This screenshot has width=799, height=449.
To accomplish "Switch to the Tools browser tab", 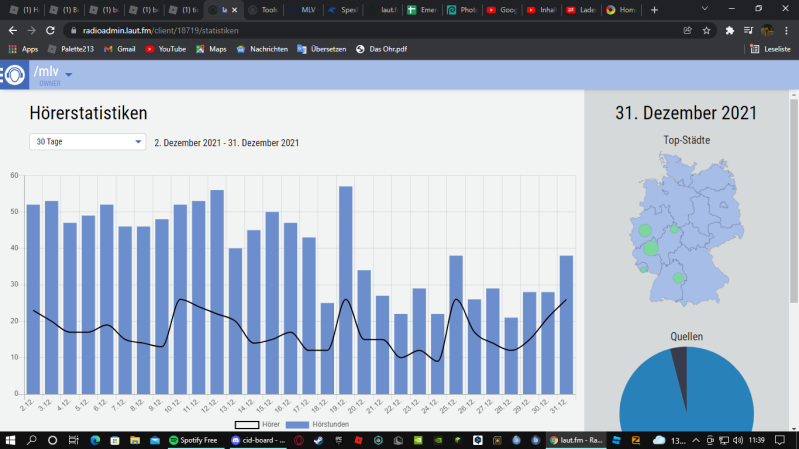I will pos(264,10).
